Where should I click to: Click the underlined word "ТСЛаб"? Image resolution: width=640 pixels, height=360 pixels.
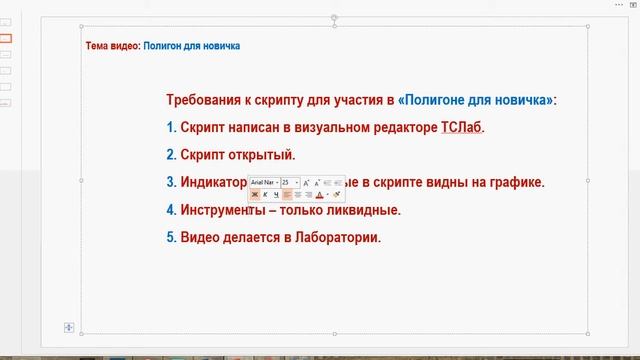(461, 127)
